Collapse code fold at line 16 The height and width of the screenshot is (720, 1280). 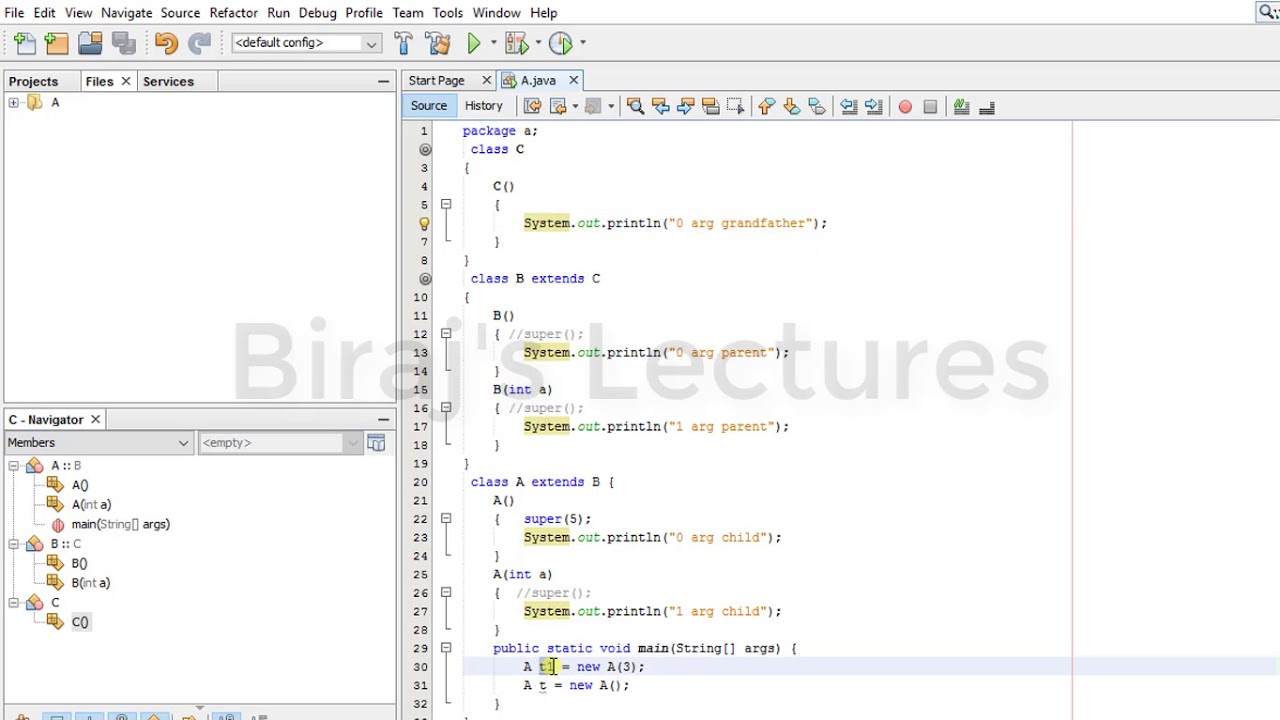pos(446,408)
